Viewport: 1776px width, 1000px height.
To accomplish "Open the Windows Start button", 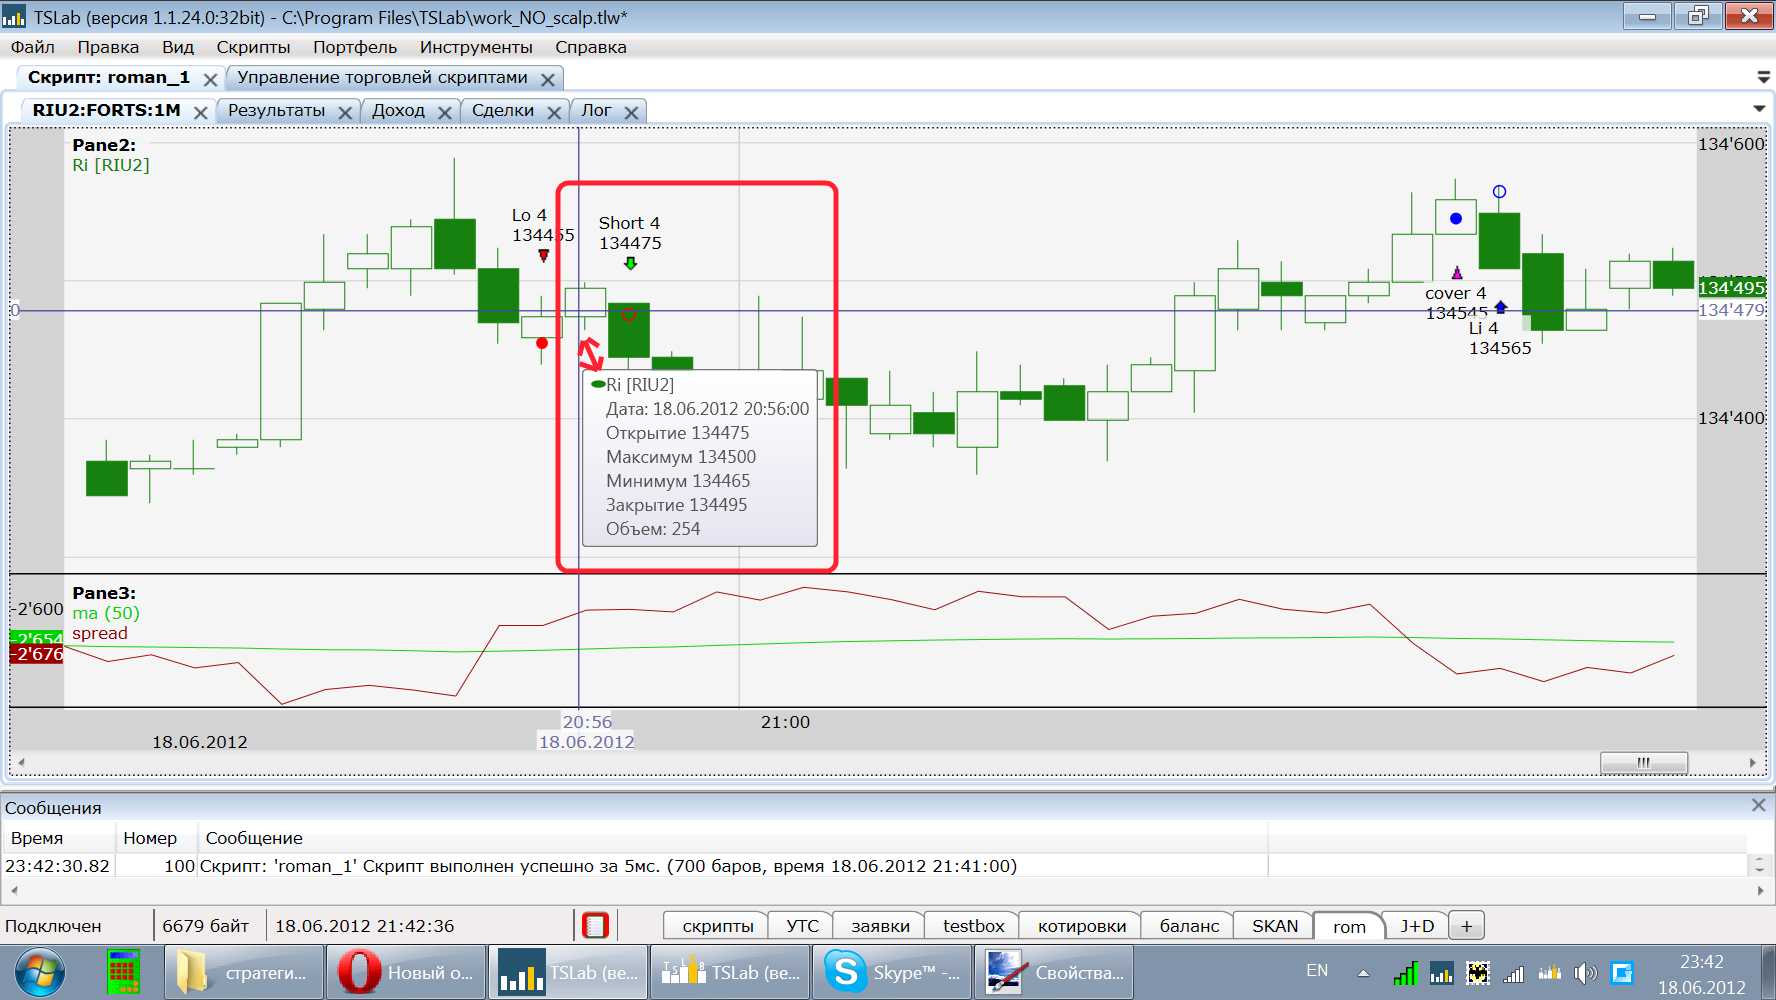I will click(40, 972).
